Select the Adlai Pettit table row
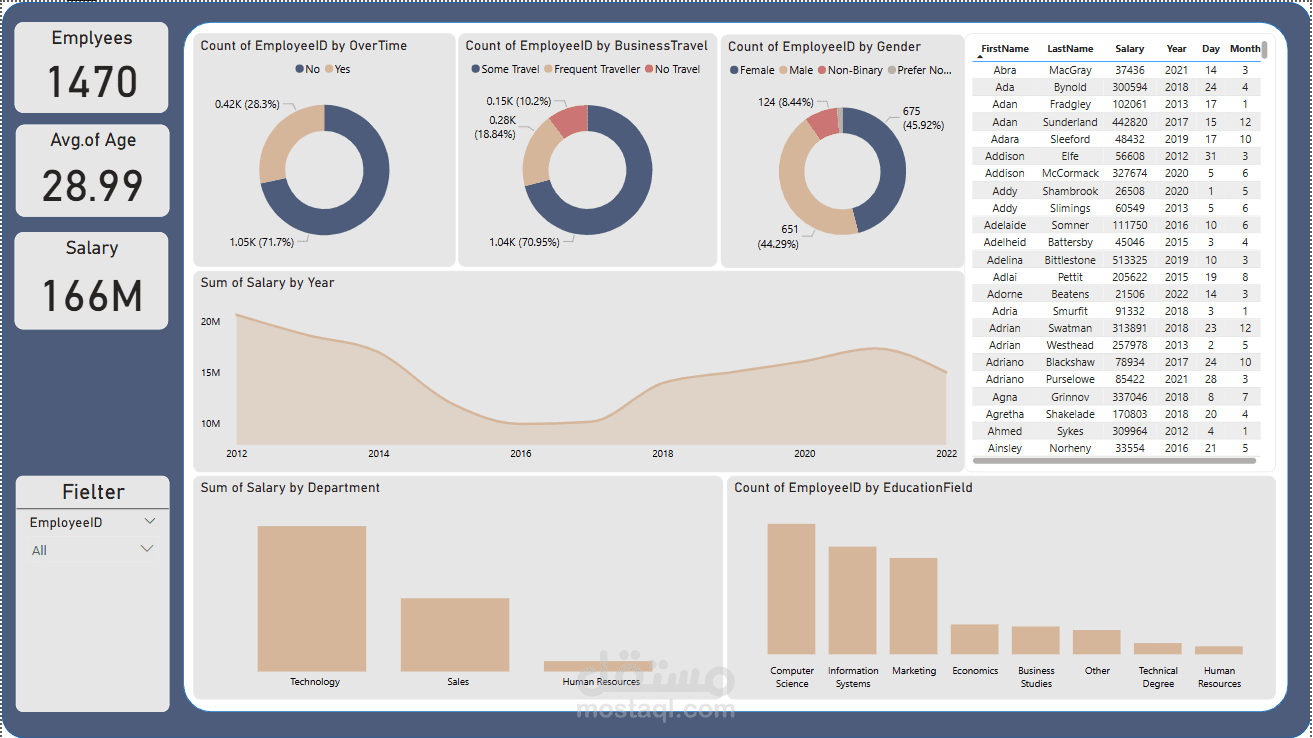The width and height of the screenshot is (1313, 738). pyautogui.click(x=1116, y=277)
